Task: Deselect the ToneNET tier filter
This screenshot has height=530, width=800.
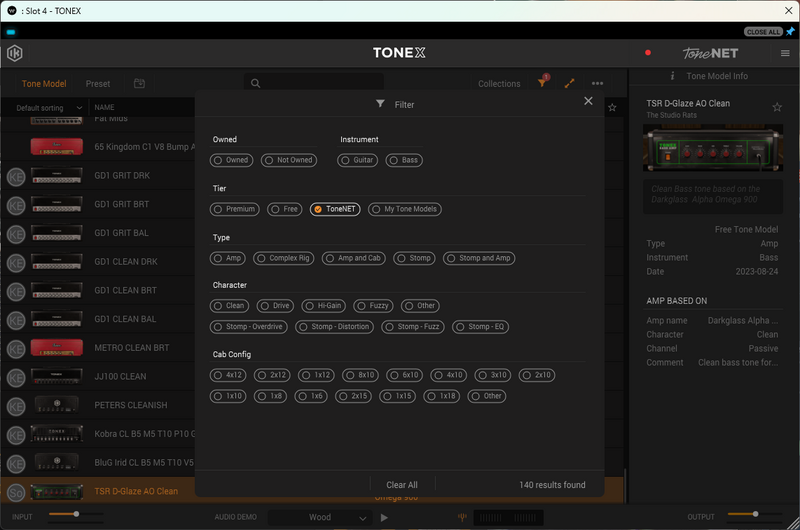Action: (335, 209)
